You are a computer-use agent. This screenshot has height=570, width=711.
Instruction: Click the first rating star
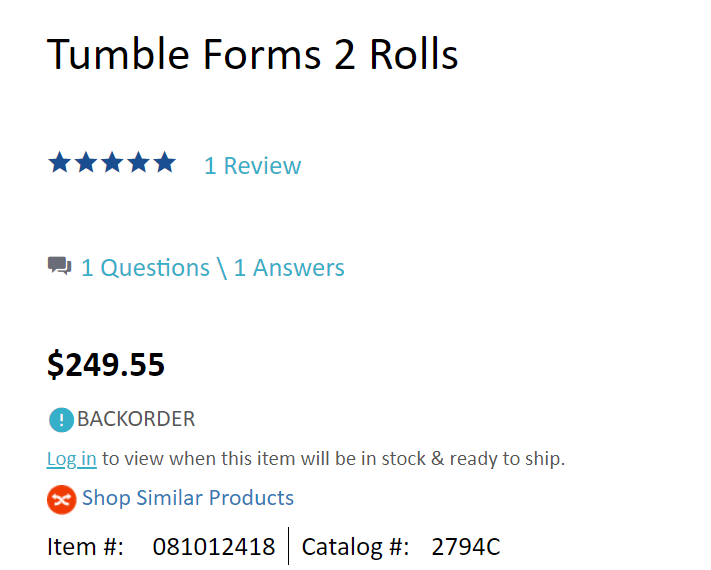(x=60, y=163)
